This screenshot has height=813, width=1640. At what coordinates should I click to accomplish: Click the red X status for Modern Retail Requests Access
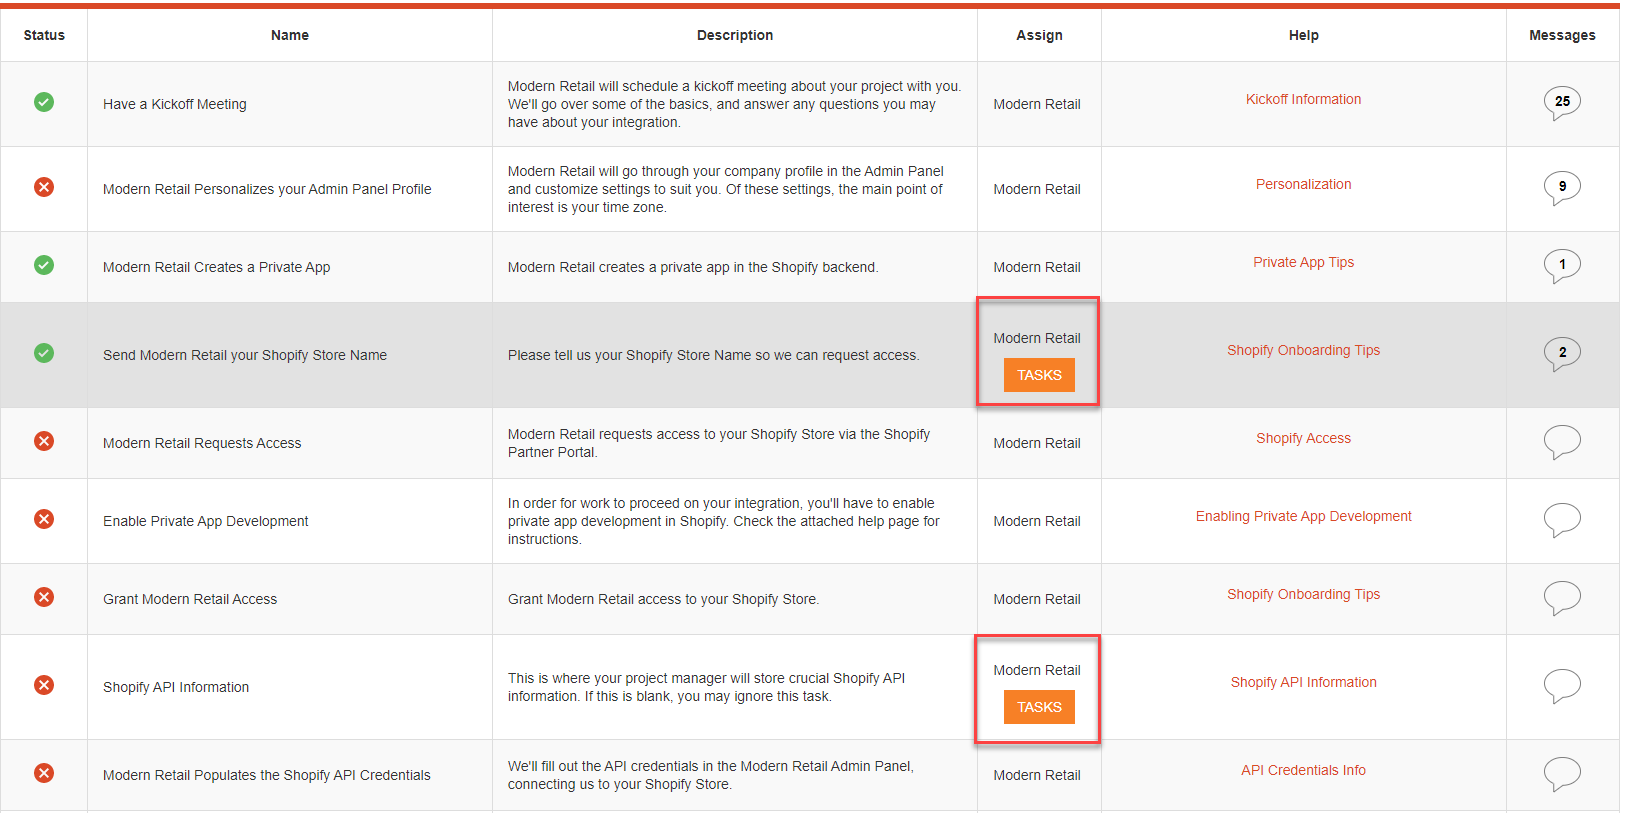coord(44,441)
